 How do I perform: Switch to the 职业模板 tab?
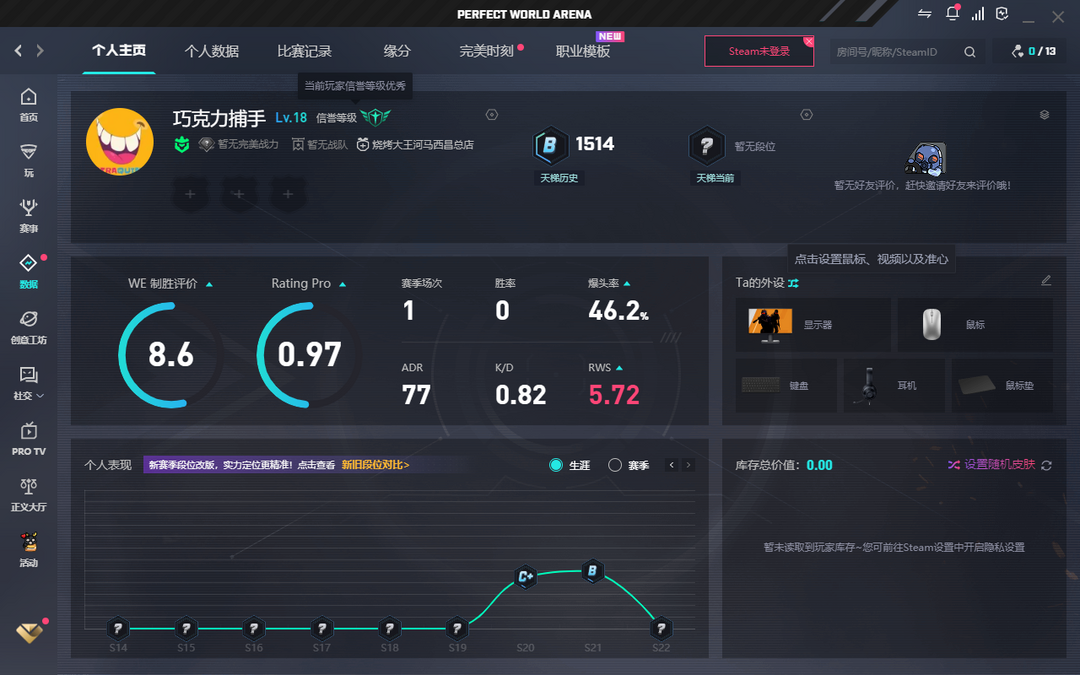583,51
